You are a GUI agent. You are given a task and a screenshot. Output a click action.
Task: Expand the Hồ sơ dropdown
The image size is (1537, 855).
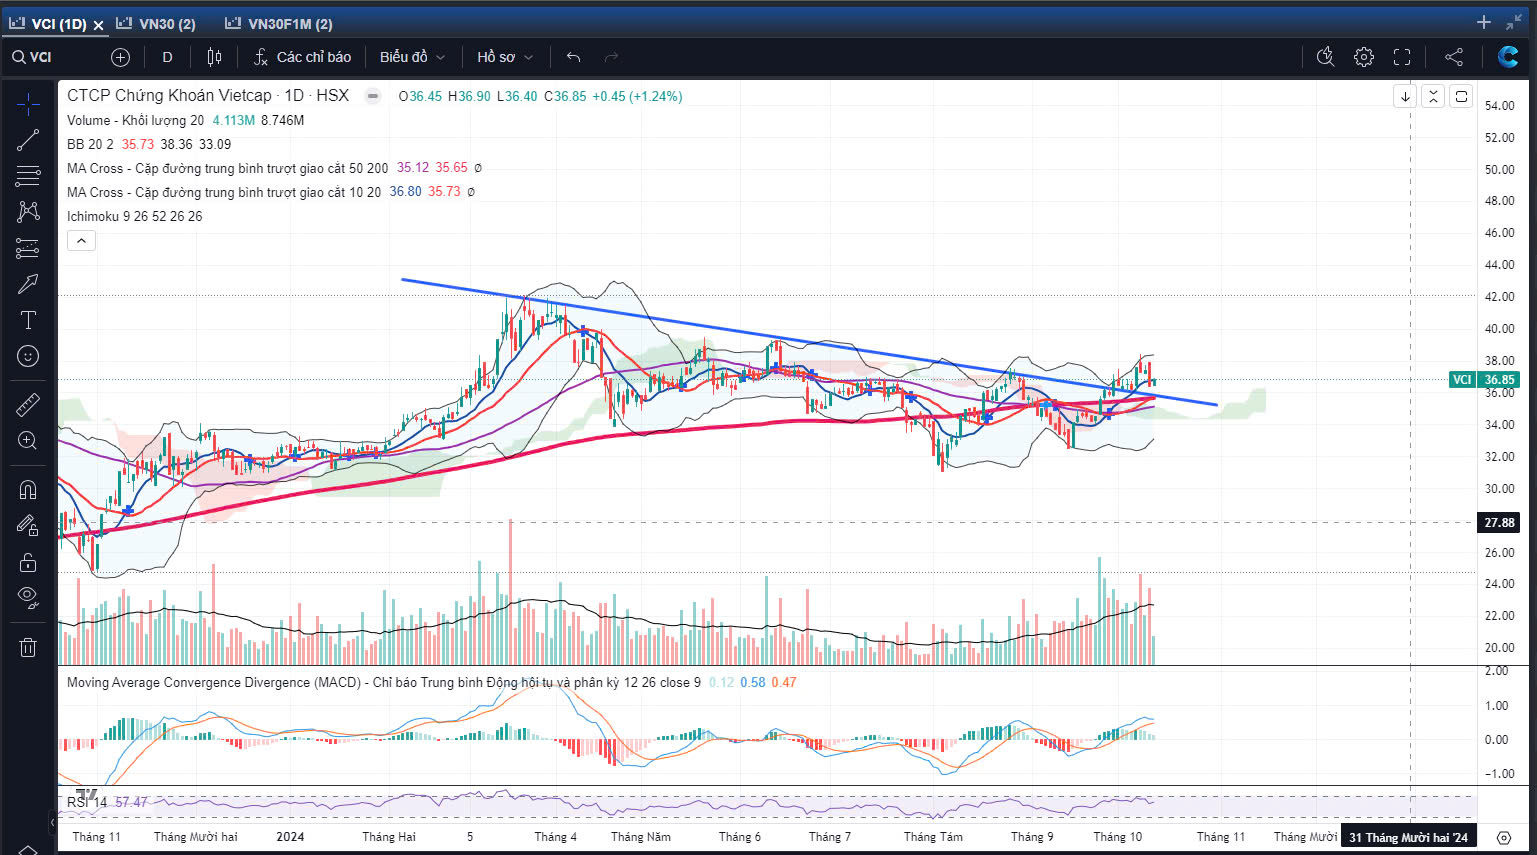click(505, 57)
